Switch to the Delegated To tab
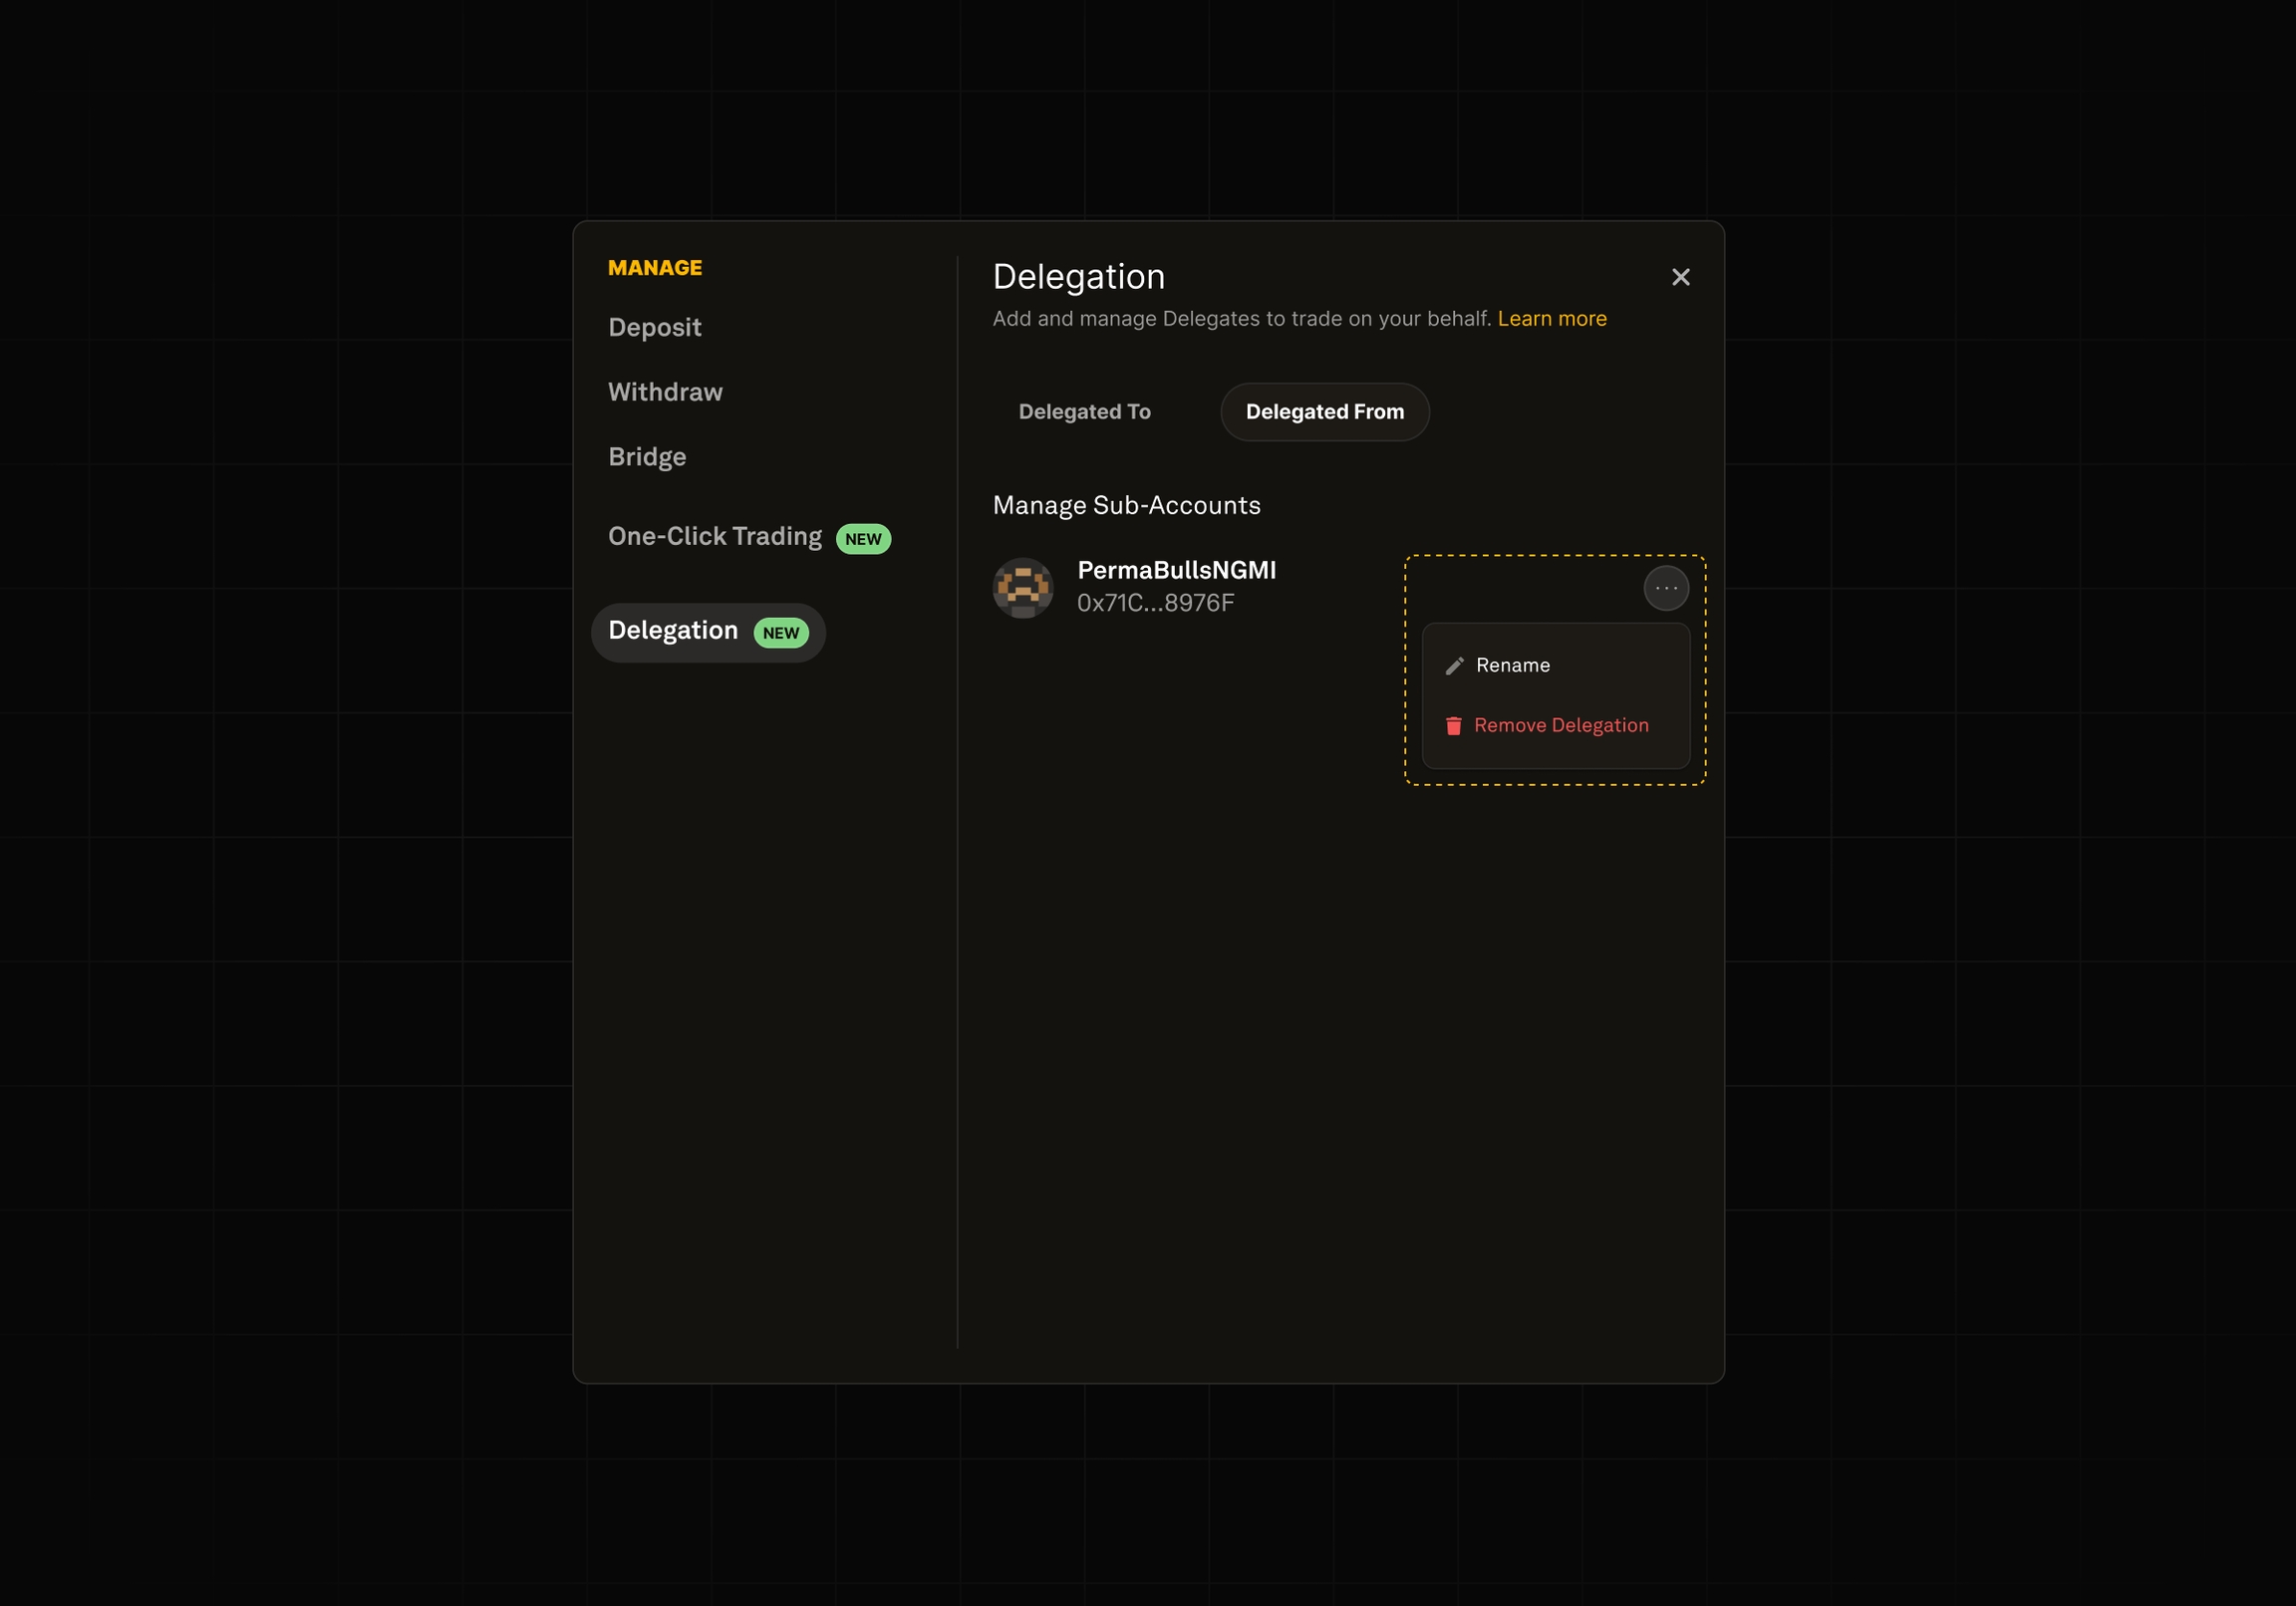Viewport: 2296px width, 1606px height. 1084,412
